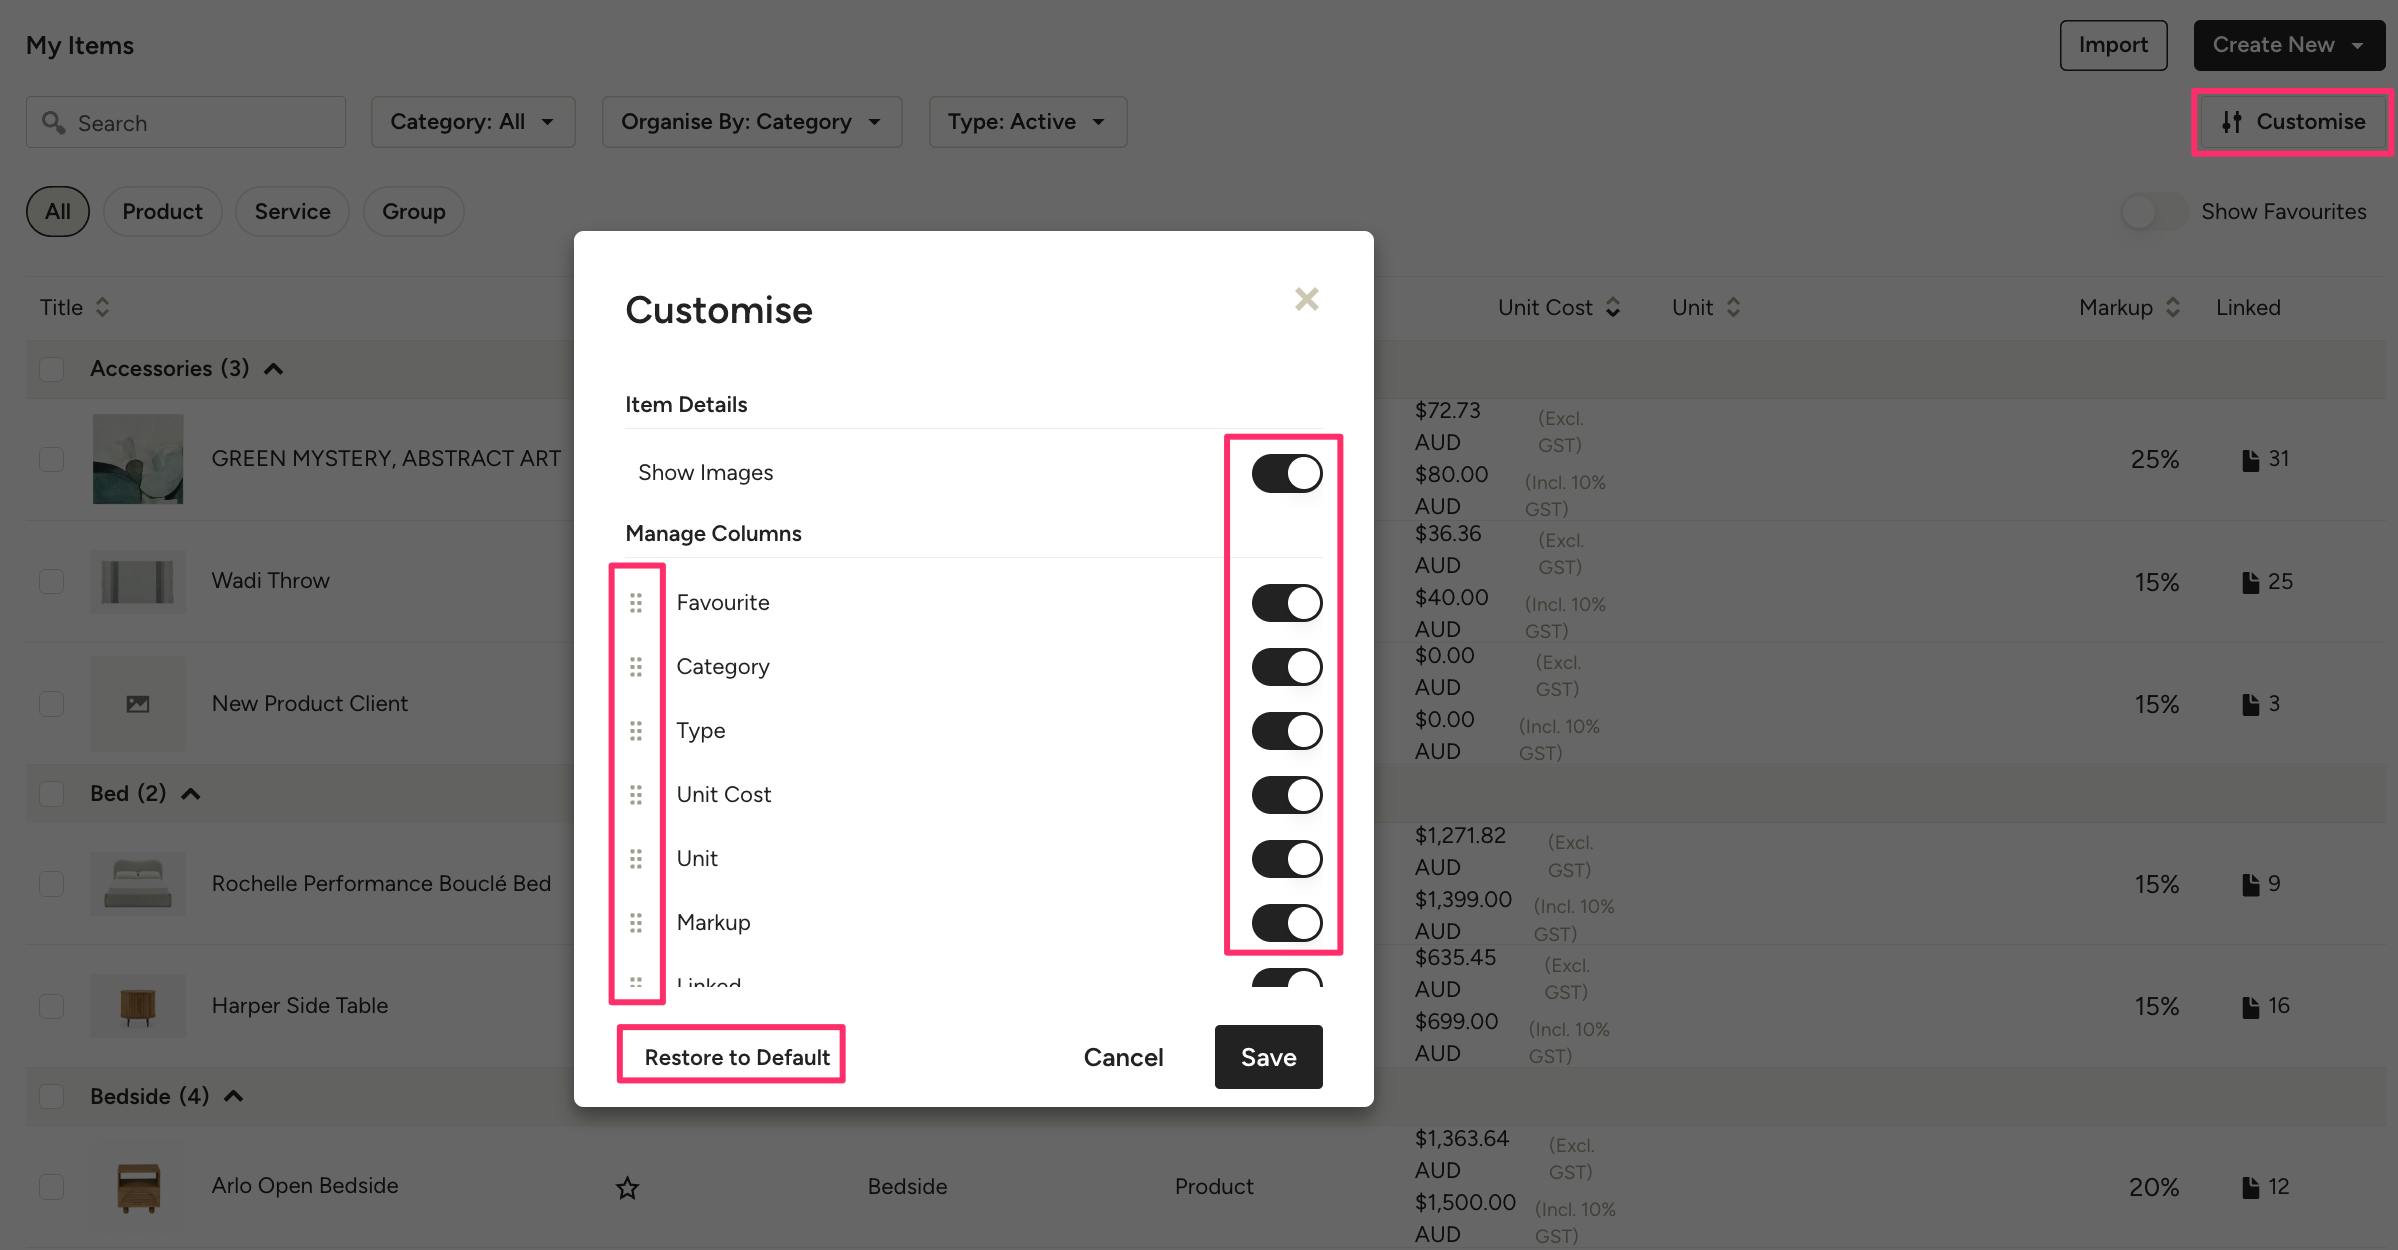
Task: Sort by Title column arrows
Action: coord(102,307)
